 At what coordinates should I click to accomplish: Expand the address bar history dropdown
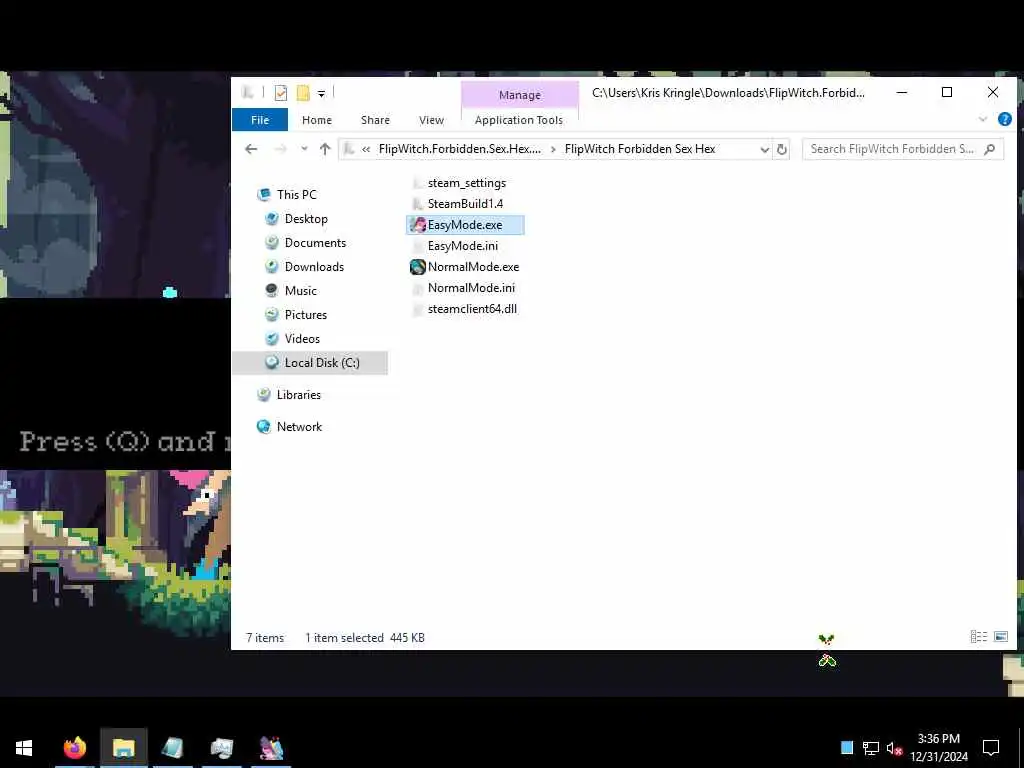(x=764, y=150)
